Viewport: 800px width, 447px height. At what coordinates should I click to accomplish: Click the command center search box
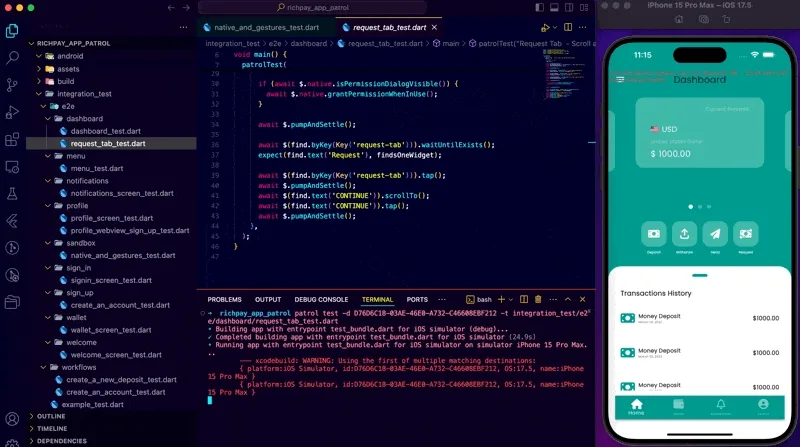[x=312, y=8]
